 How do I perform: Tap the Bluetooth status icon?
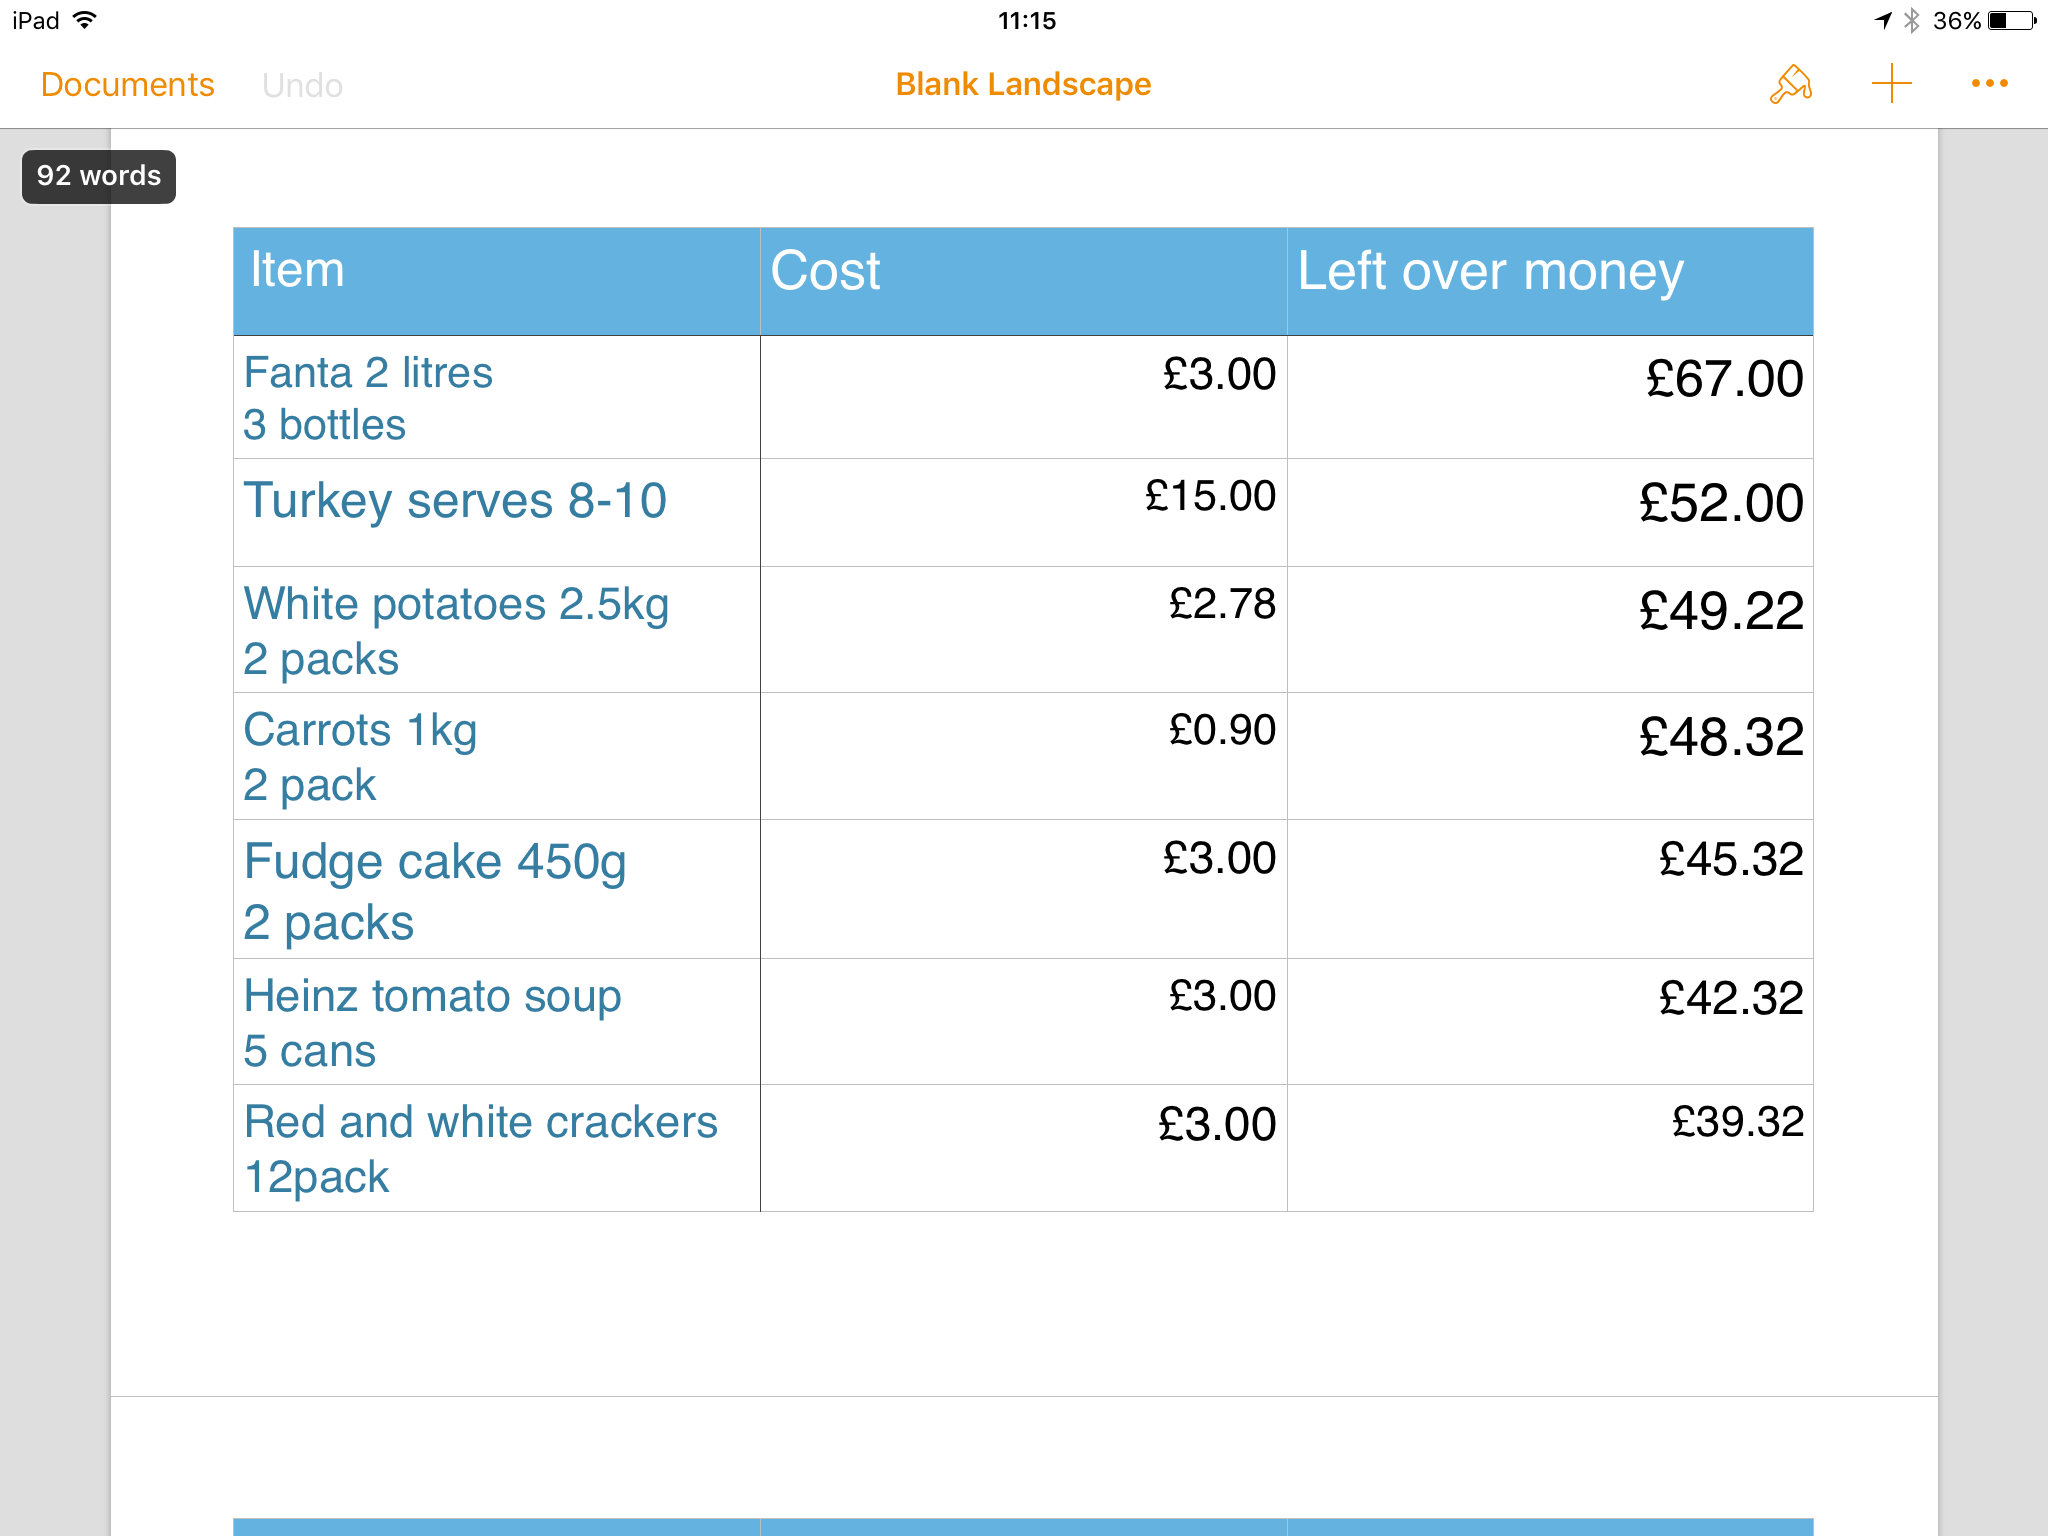(x=1912, y=21)
